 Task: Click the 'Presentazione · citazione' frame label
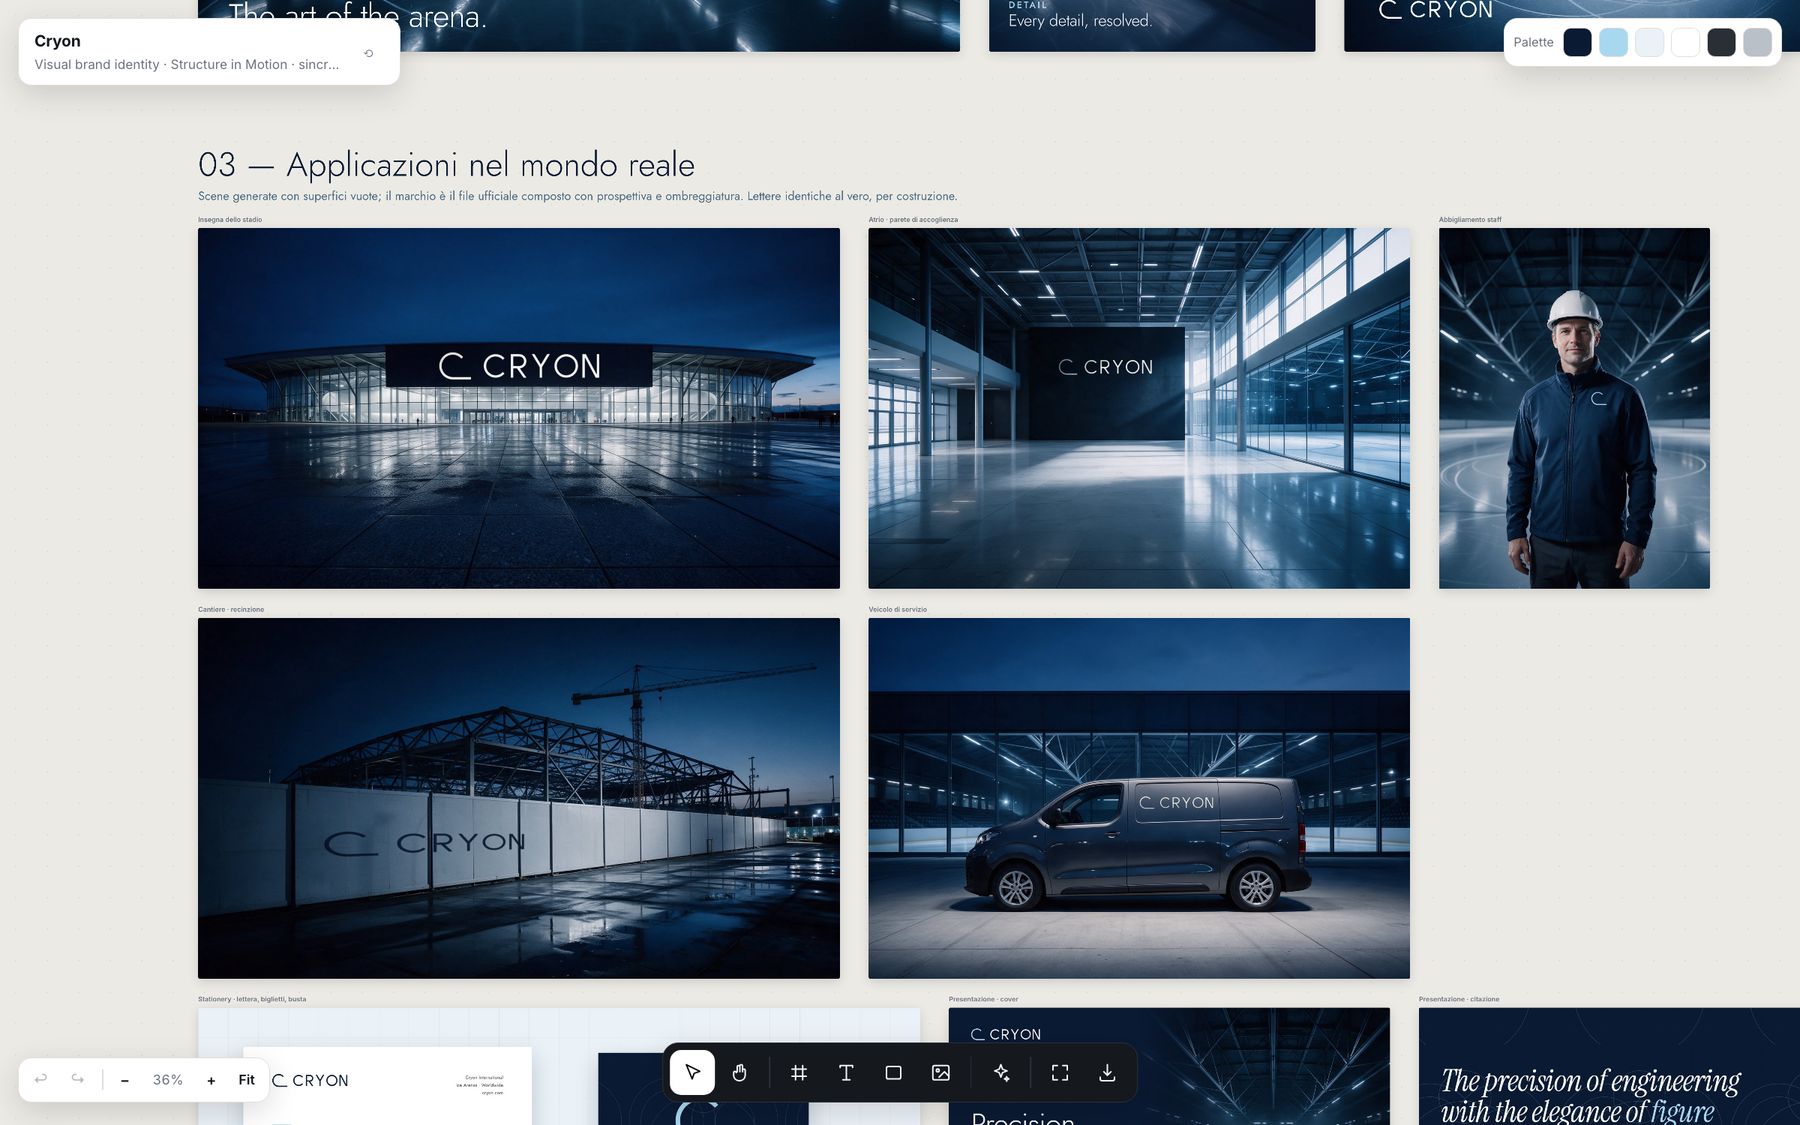[x=1459, y=999]
